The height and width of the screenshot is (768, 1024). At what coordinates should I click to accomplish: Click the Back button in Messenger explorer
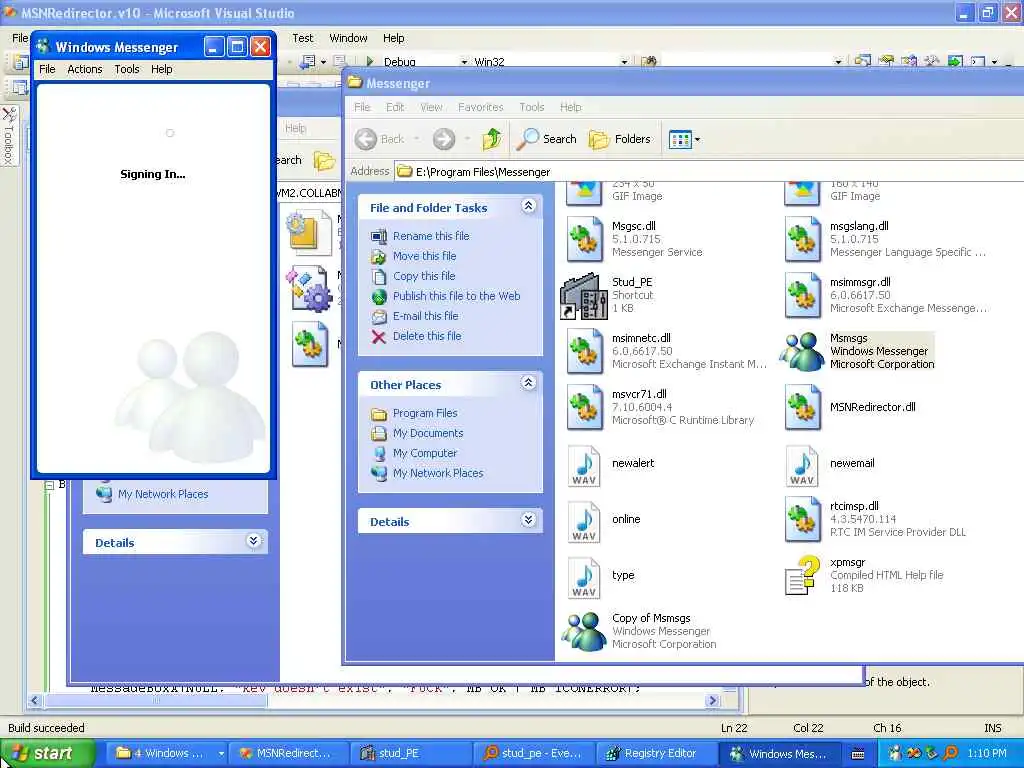pos(380,139)
